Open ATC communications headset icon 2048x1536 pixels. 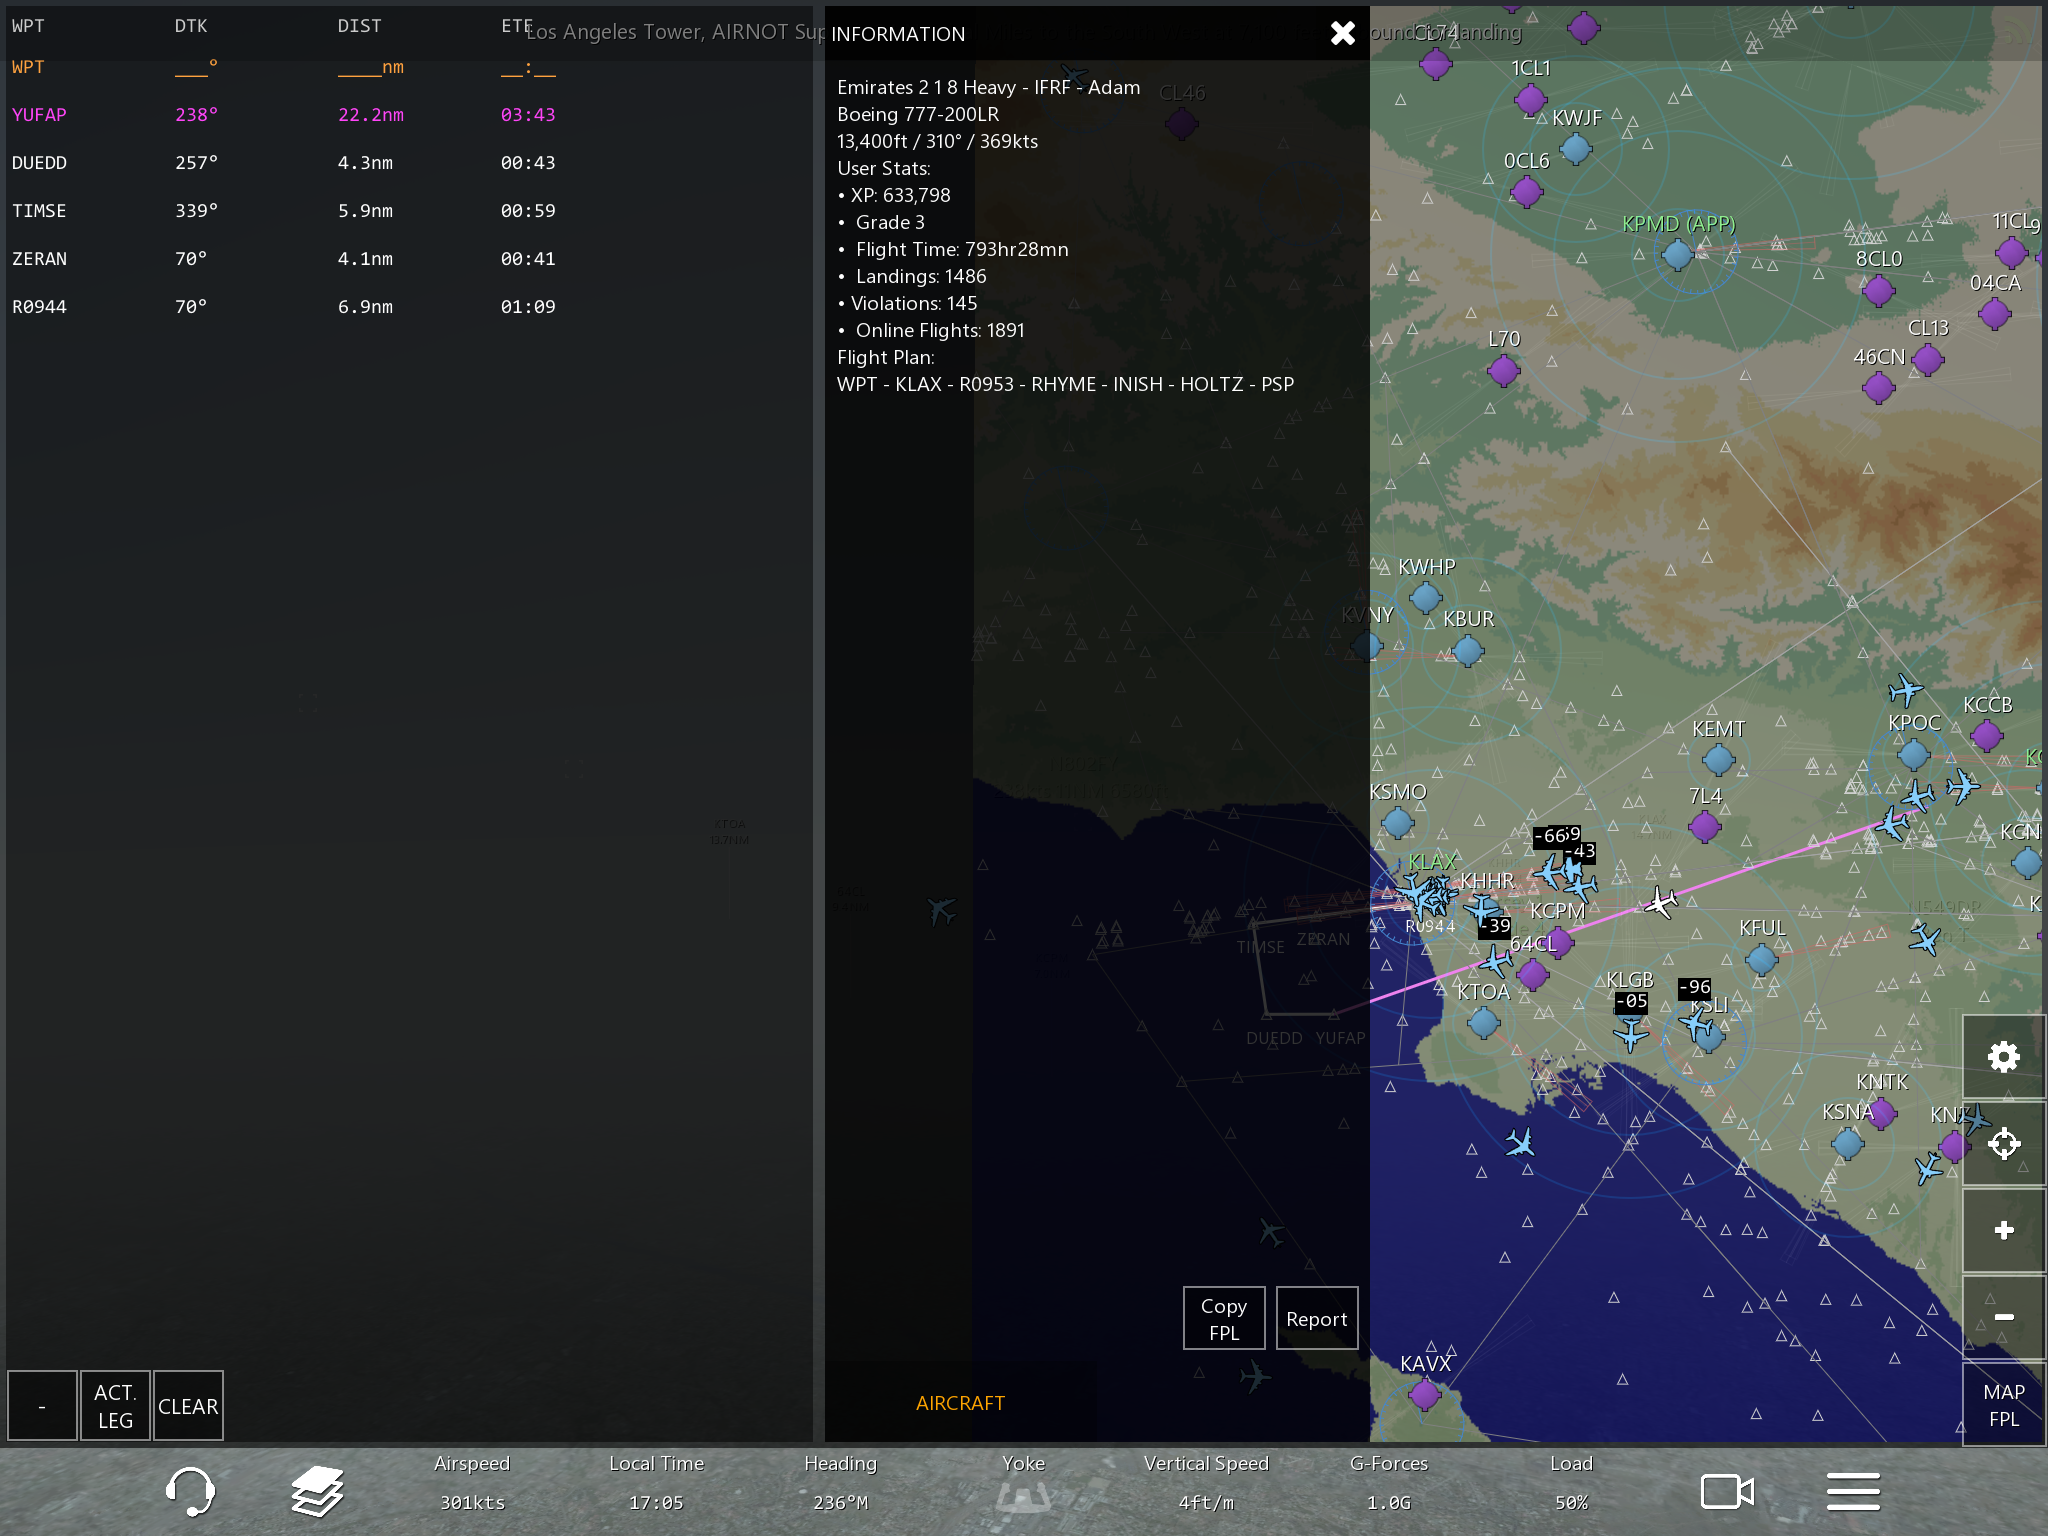tap(189, 1492)
